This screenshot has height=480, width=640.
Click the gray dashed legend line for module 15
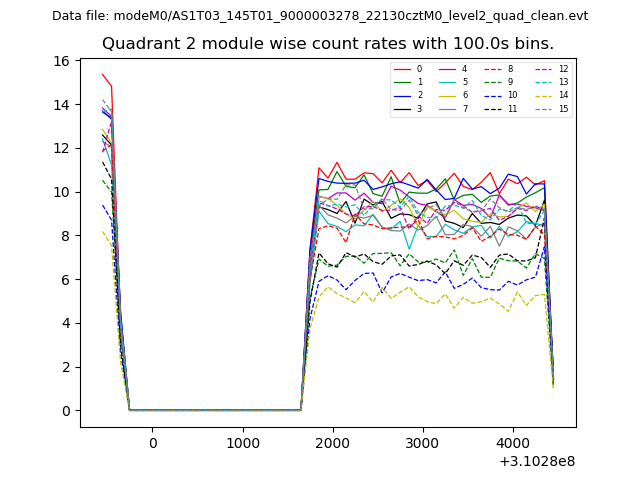click(543, 108)
